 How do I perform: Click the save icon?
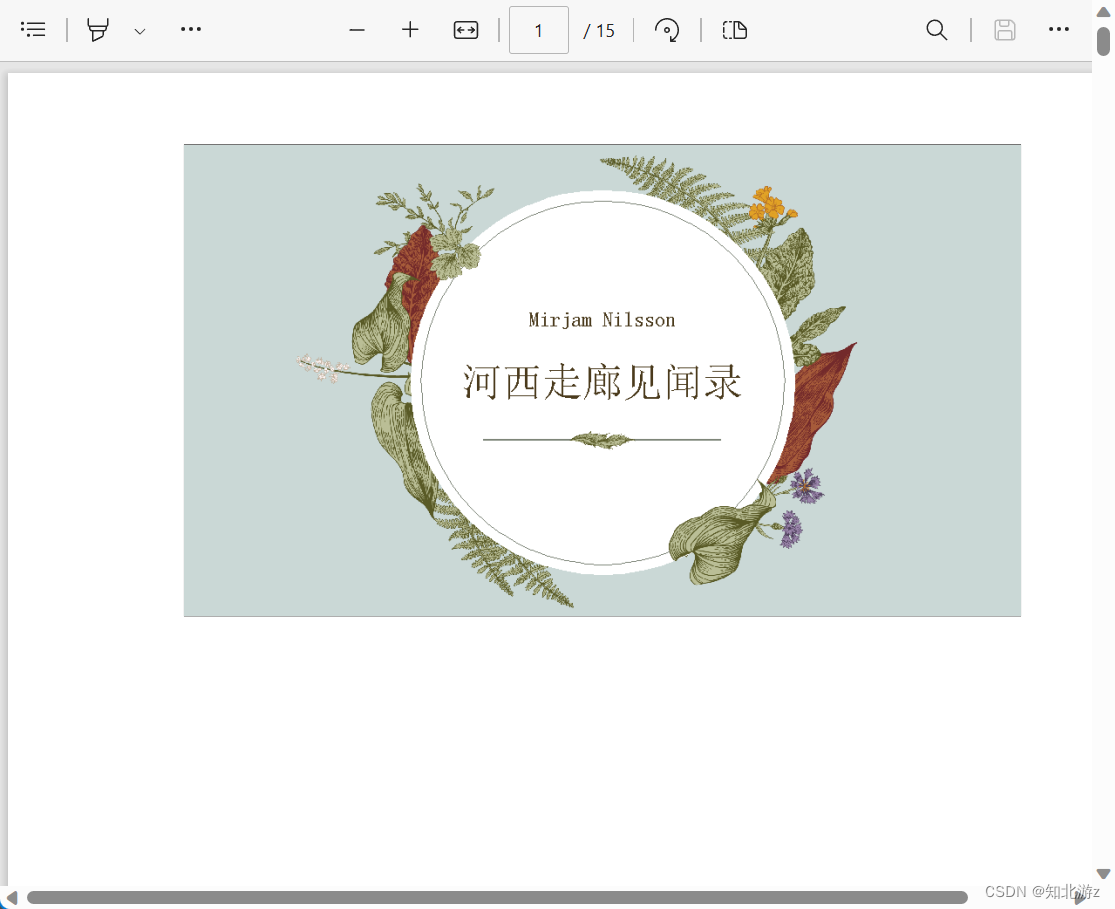(1005, 30)
